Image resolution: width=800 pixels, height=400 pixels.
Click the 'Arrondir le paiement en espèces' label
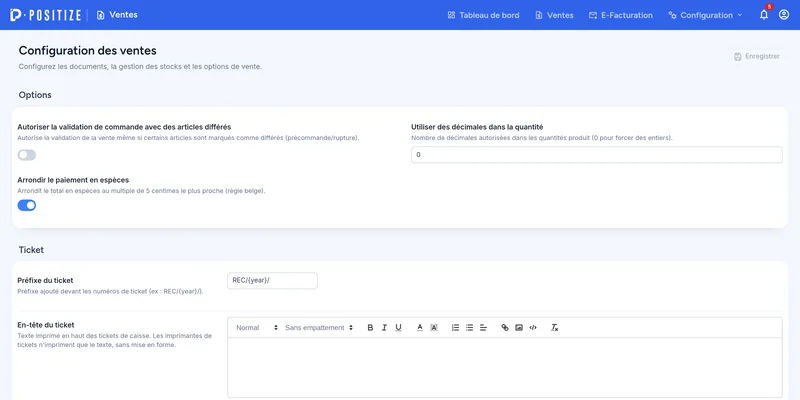point(73,180)
